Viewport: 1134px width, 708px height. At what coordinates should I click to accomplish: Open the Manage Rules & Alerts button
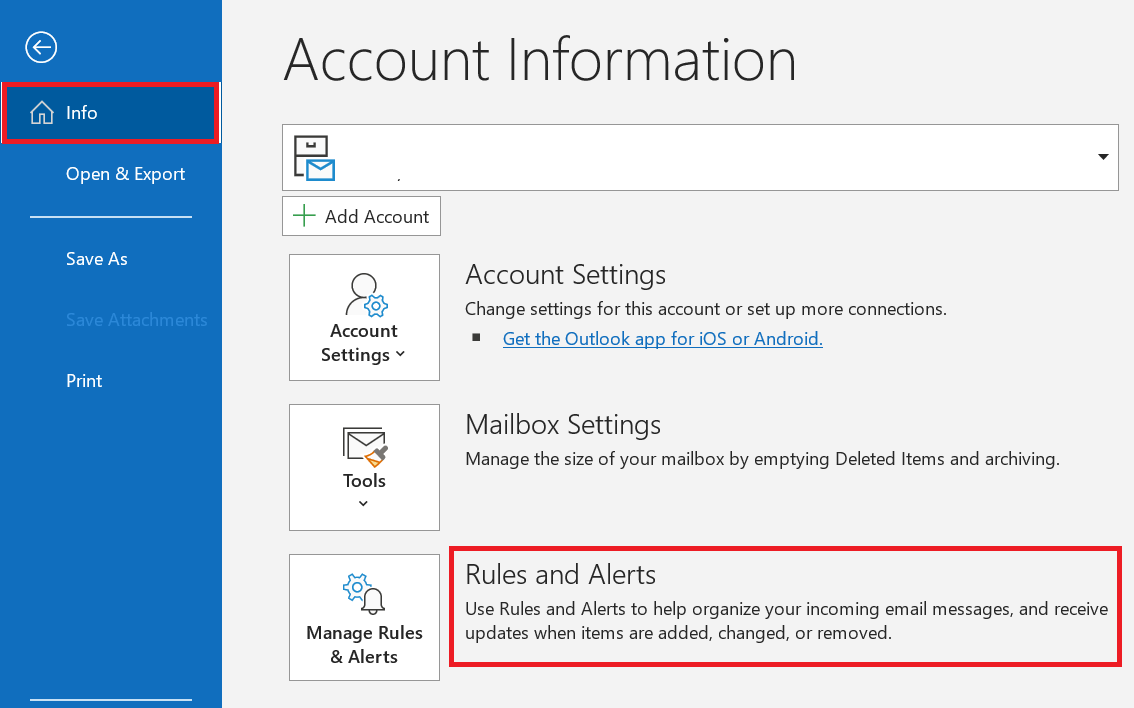[364, 618]
